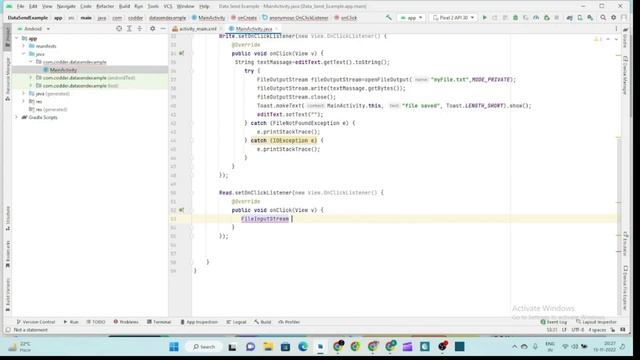Click the UTF-8 encoding status entry
640x360 pixels.
coord(578,330)
